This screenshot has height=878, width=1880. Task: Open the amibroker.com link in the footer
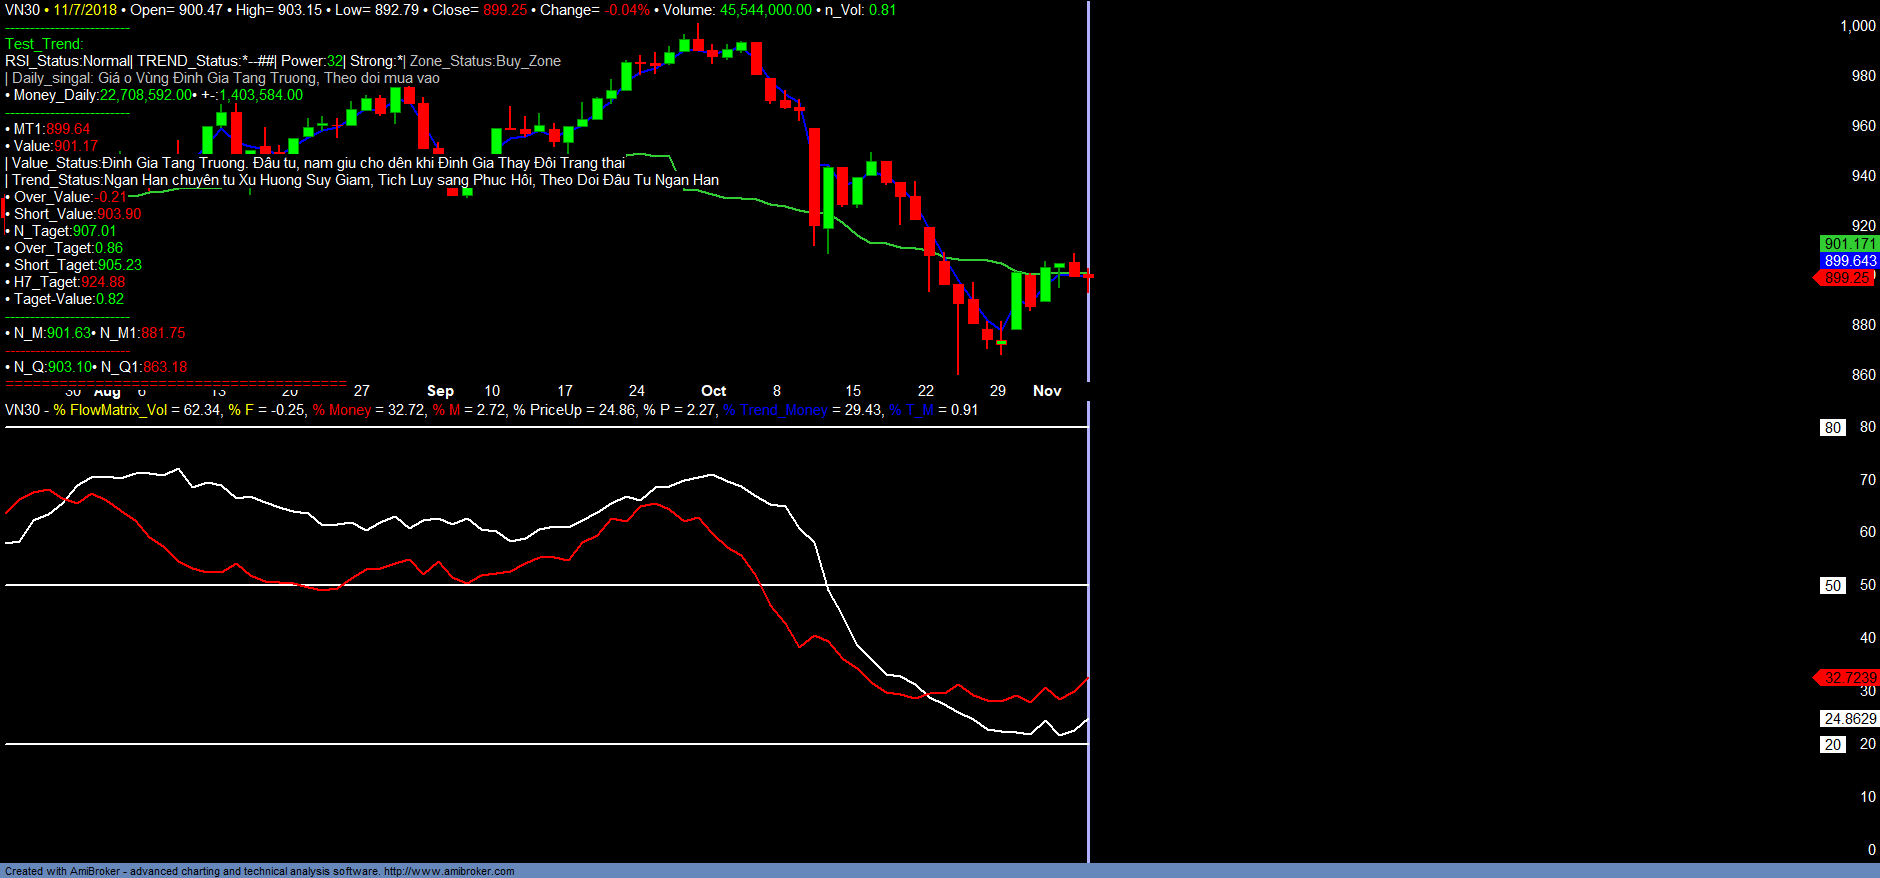(448, 871)
